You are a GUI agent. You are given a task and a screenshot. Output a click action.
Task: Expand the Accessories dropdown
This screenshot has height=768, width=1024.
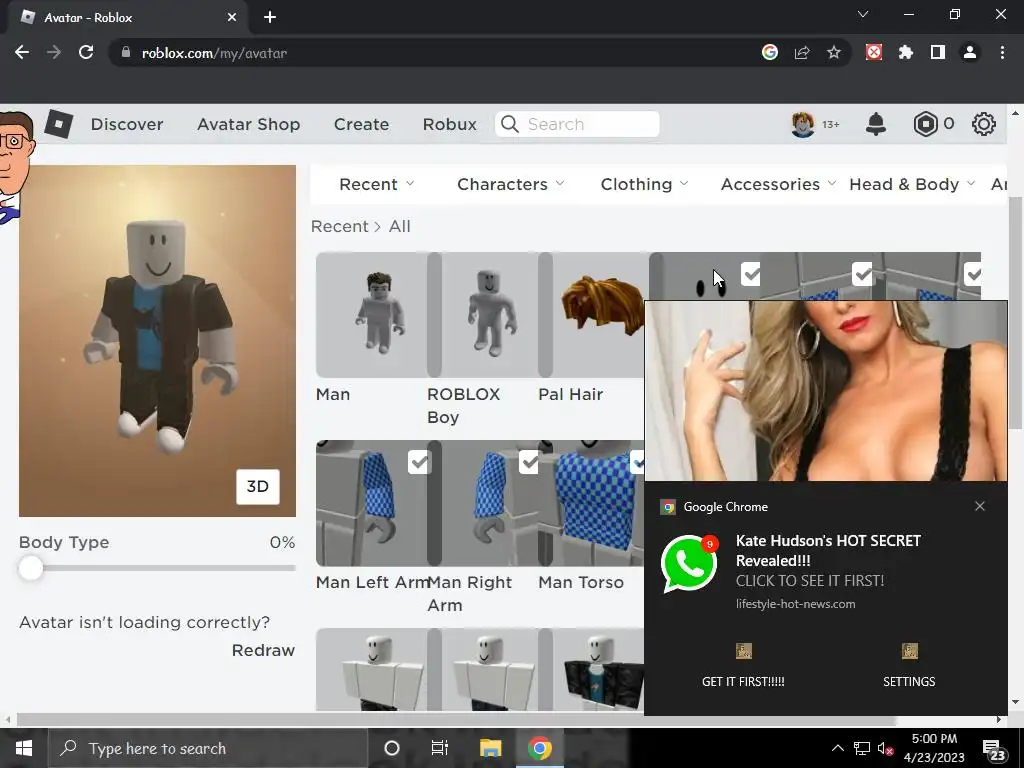778,184
